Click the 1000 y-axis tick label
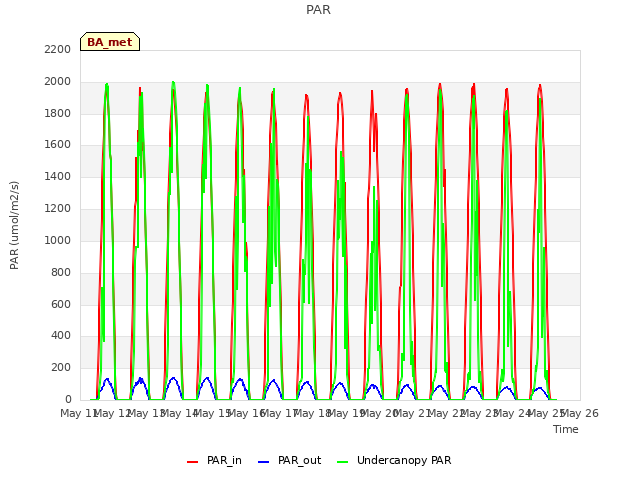This screenshot has width=640, height=480. (x=58, y=240)
